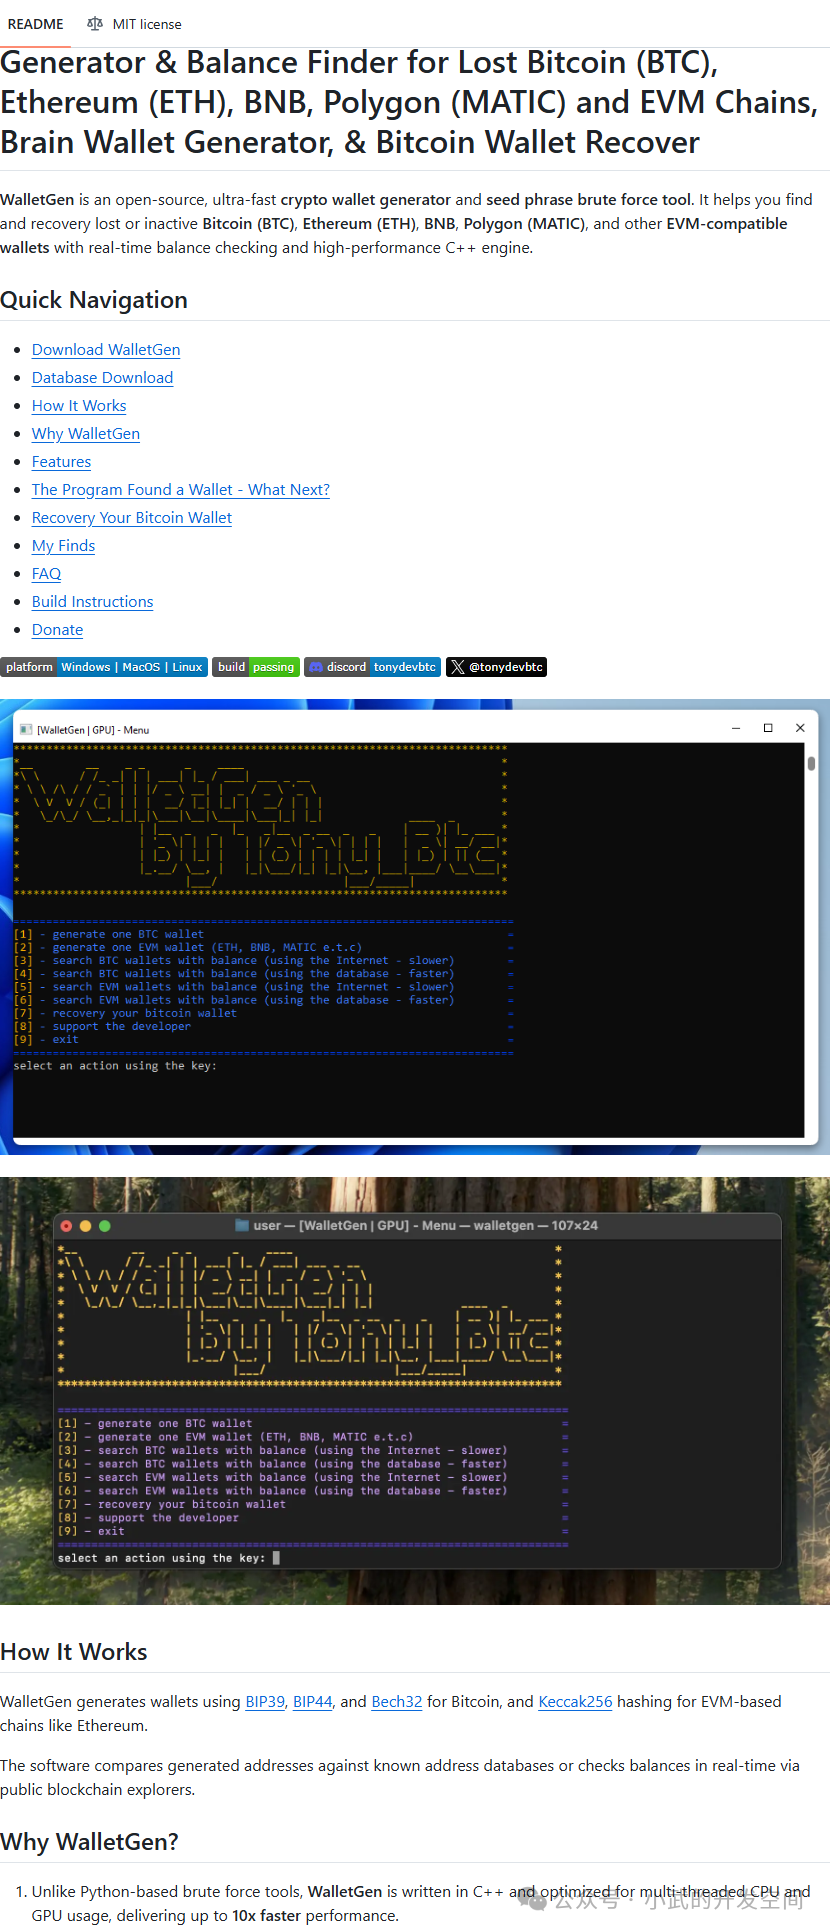Image resolution: width=830 pixels, height=1932 pixels.
Task: Open the Download WalletGen link
Action: point(106,350)
